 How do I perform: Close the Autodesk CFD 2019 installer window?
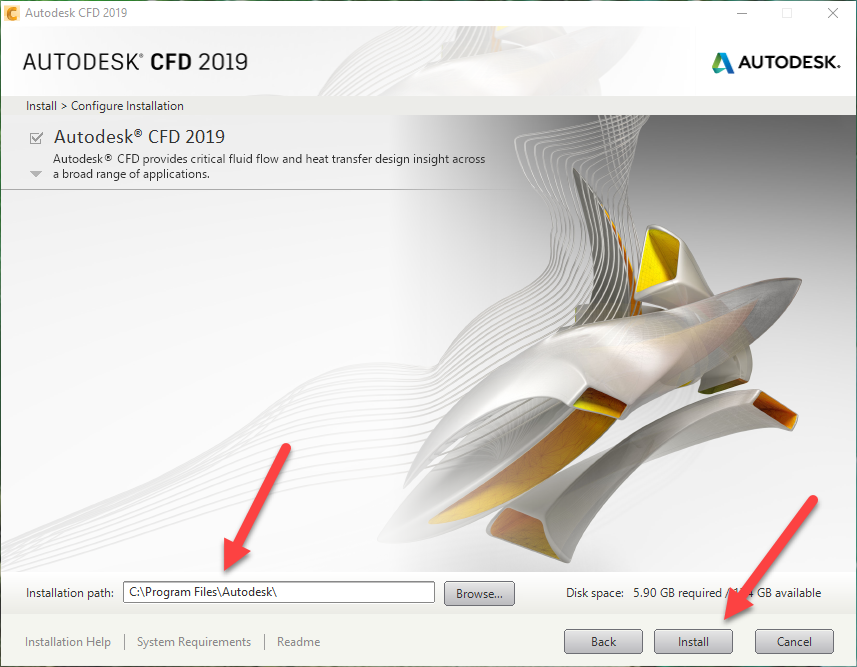pos(832,13)
